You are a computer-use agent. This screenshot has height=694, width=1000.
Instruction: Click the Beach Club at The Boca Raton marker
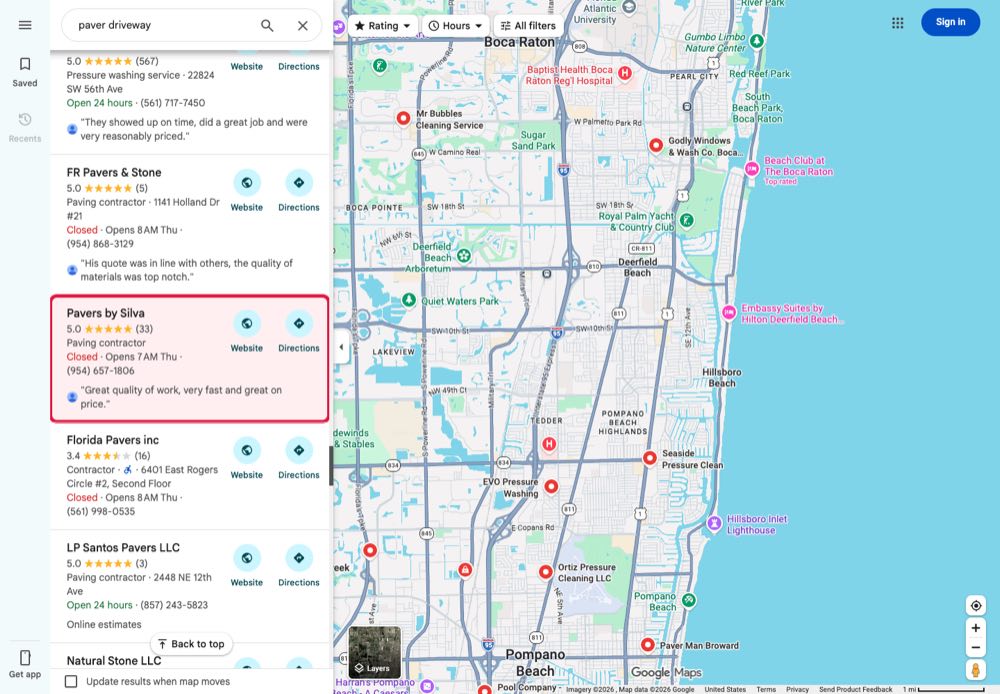pyautogui.click(x=752, y=169)
